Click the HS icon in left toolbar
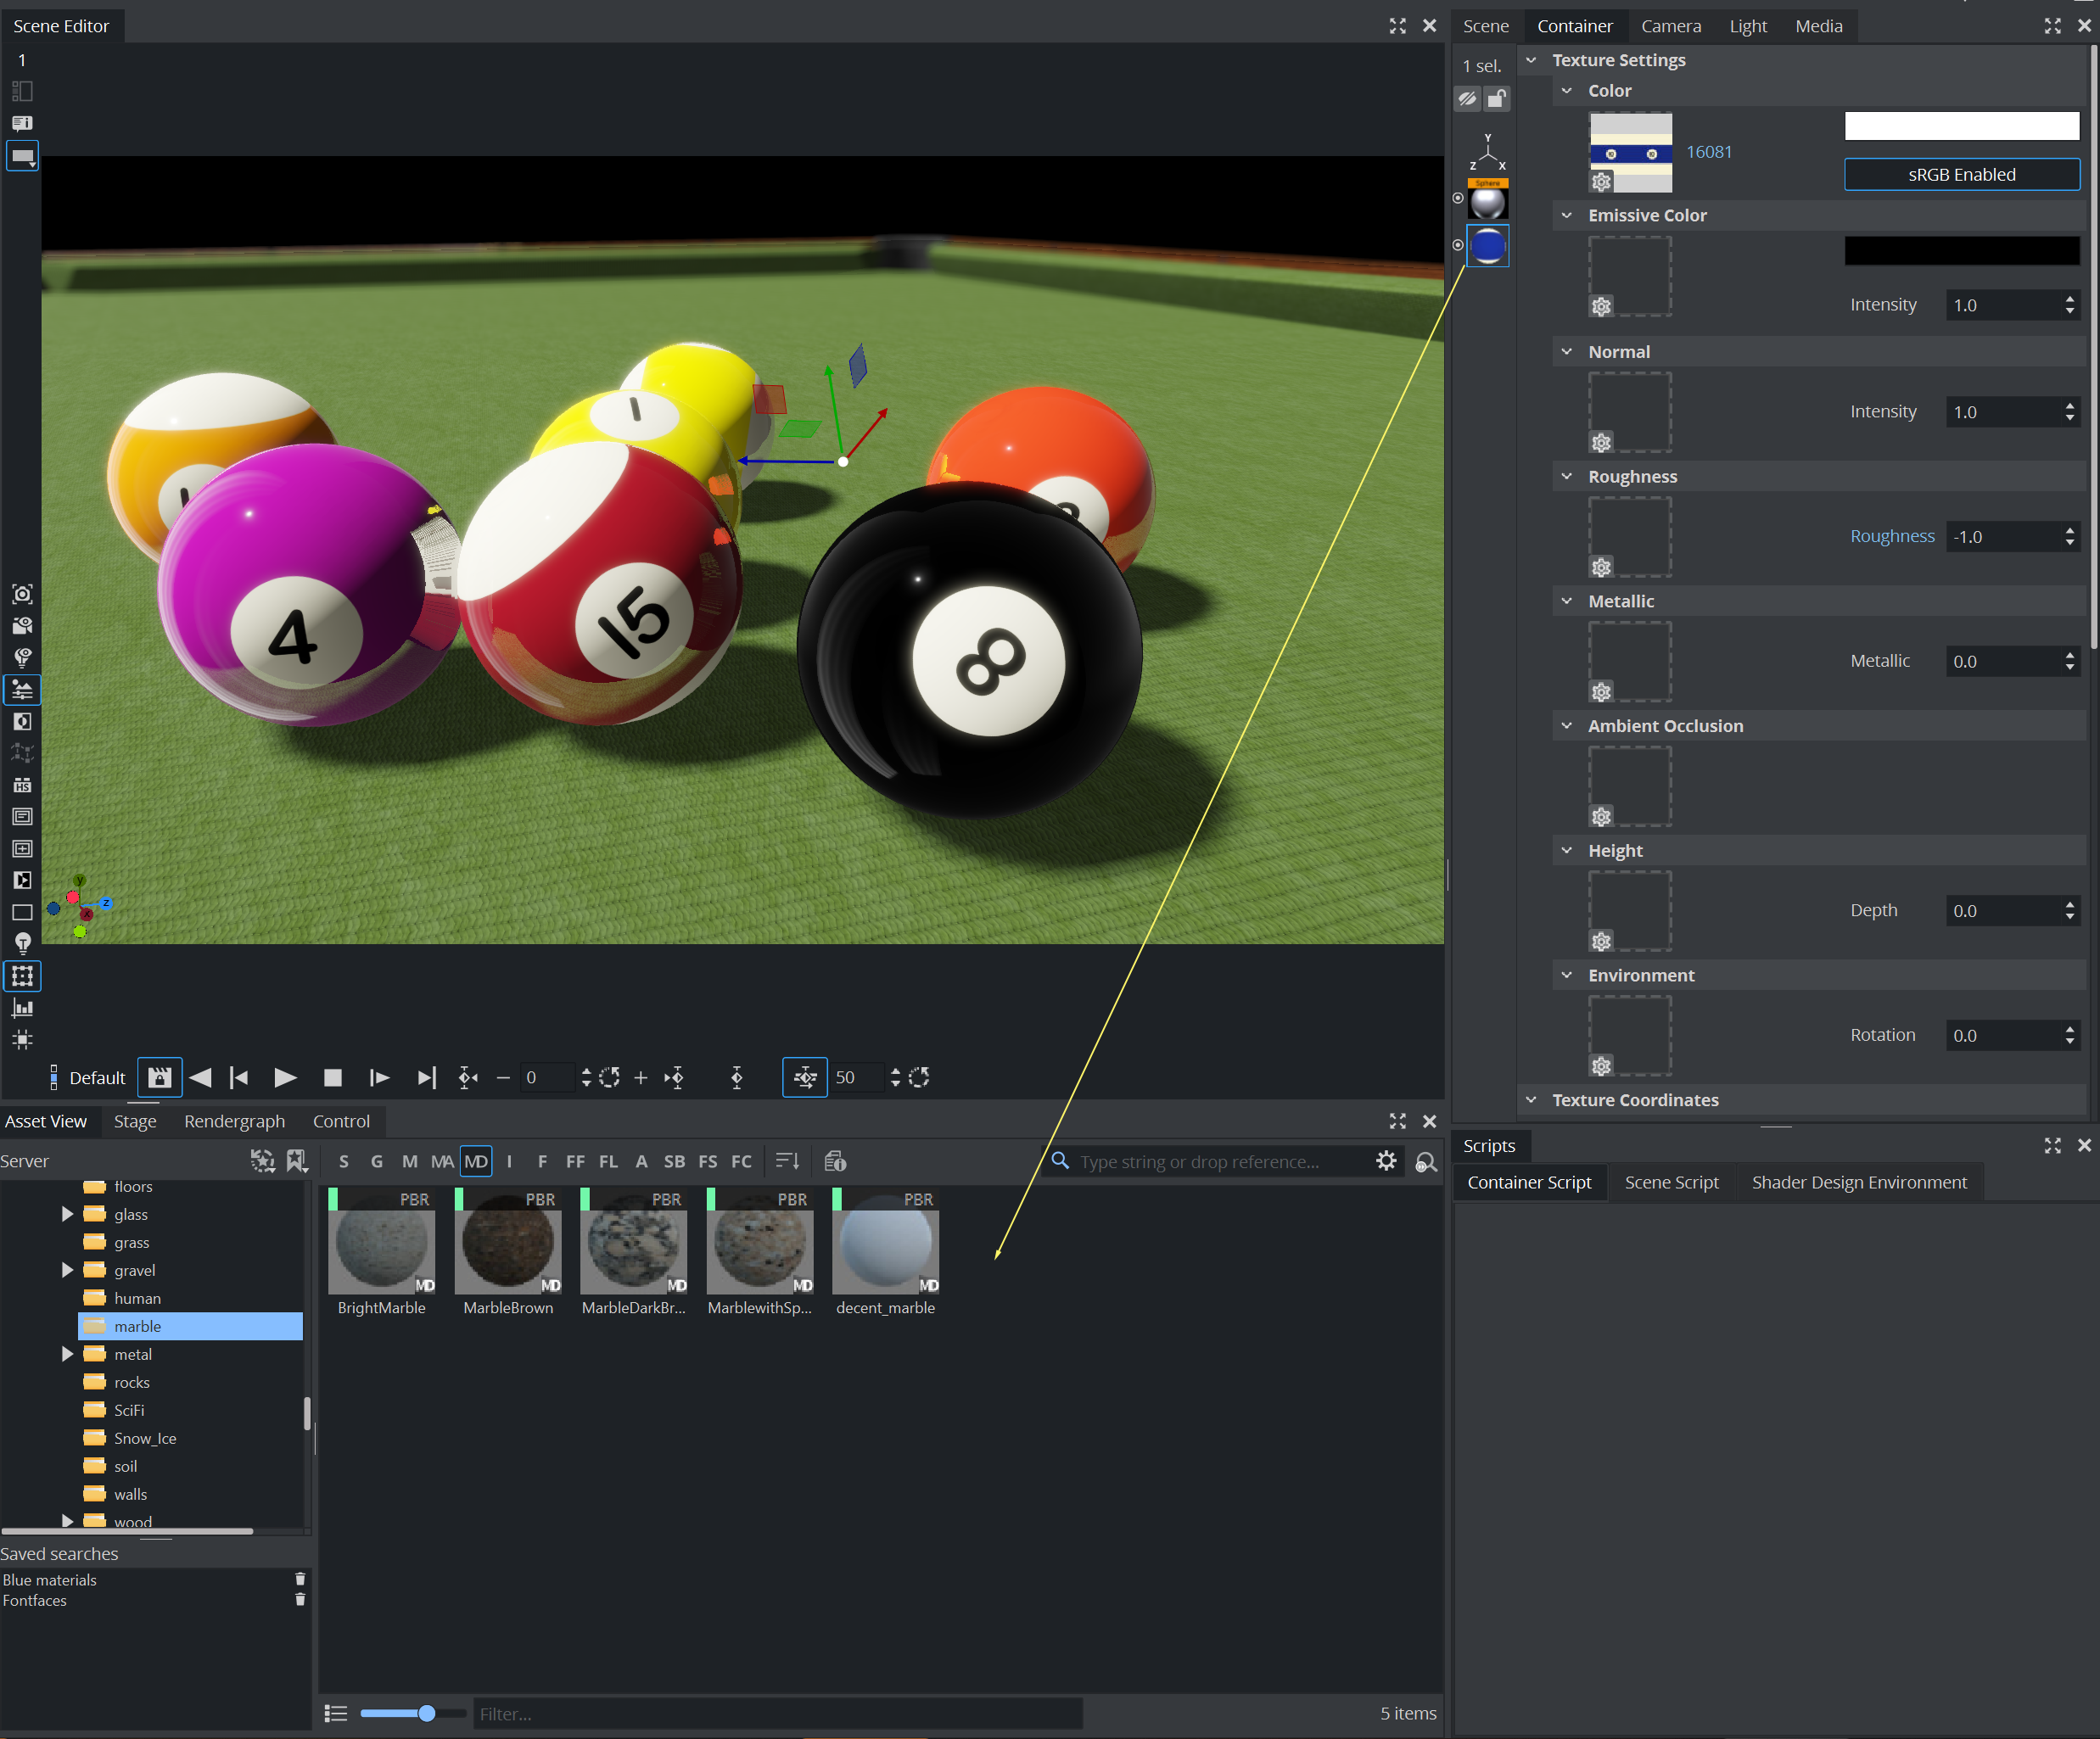 pos(22,785)
